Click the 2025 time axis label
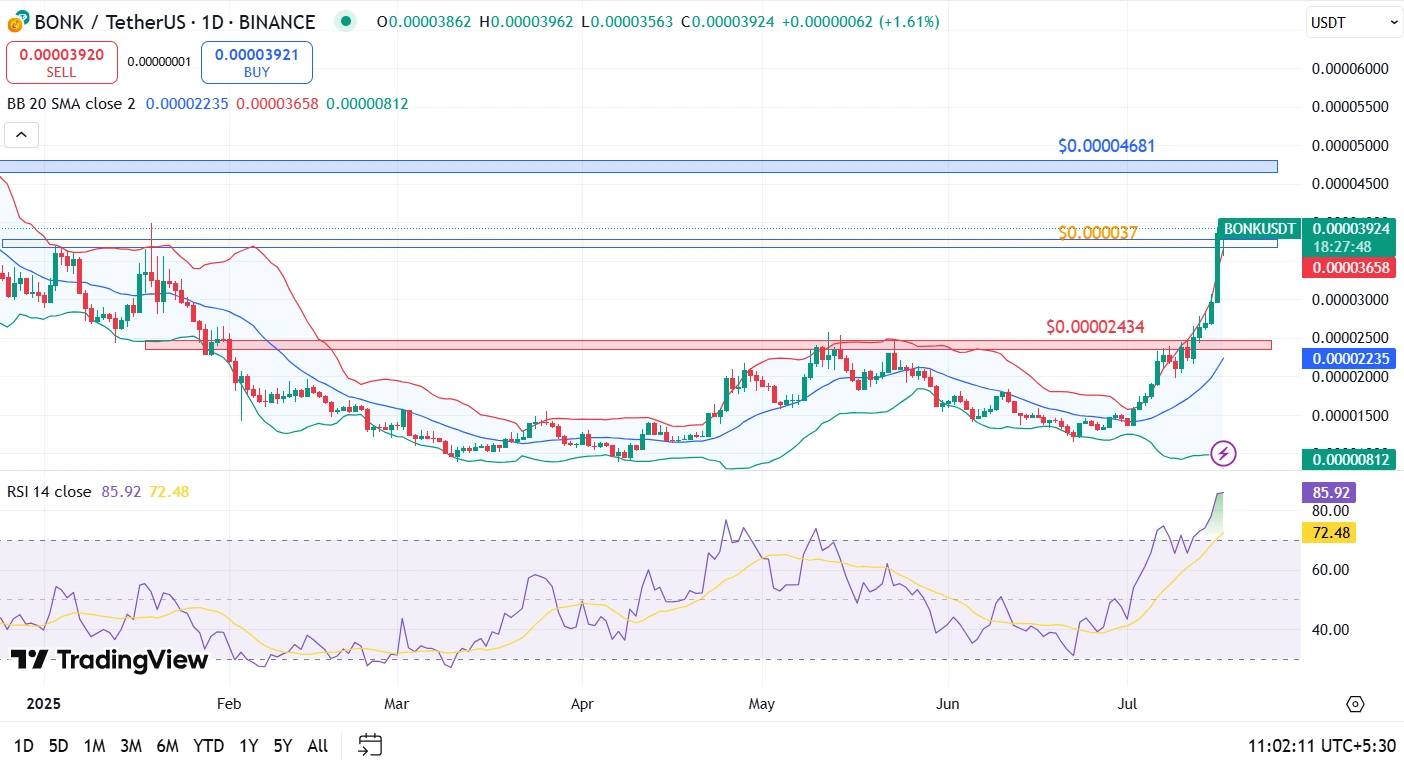The height and width of the screenshot is (766, 1404). [43, 704]
